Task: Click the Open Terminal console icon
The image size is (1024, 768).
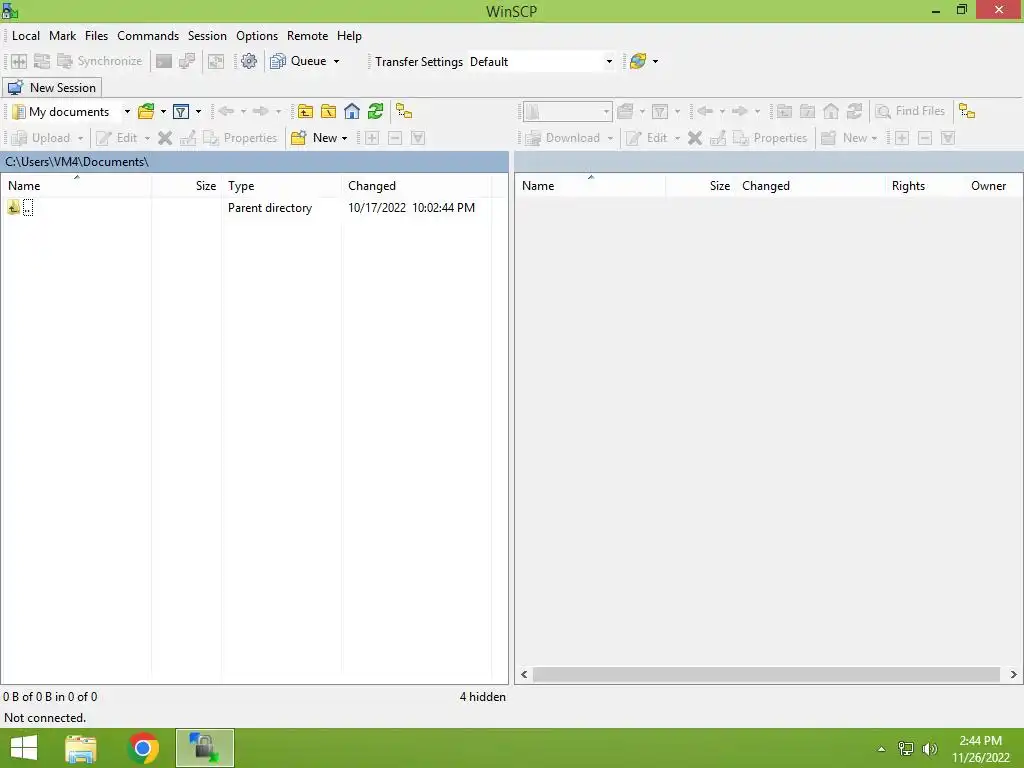Action: (164, 61)
